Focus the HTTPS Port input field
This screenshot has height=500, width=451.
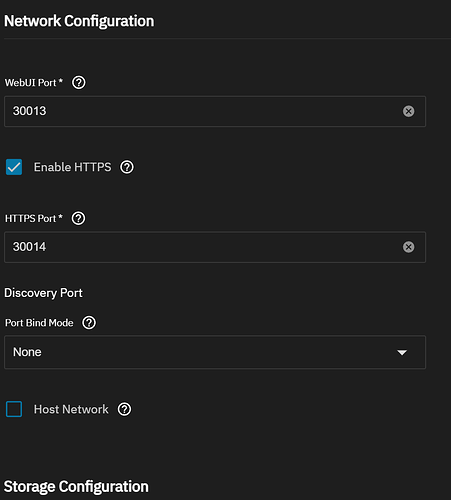click(215, 247)
